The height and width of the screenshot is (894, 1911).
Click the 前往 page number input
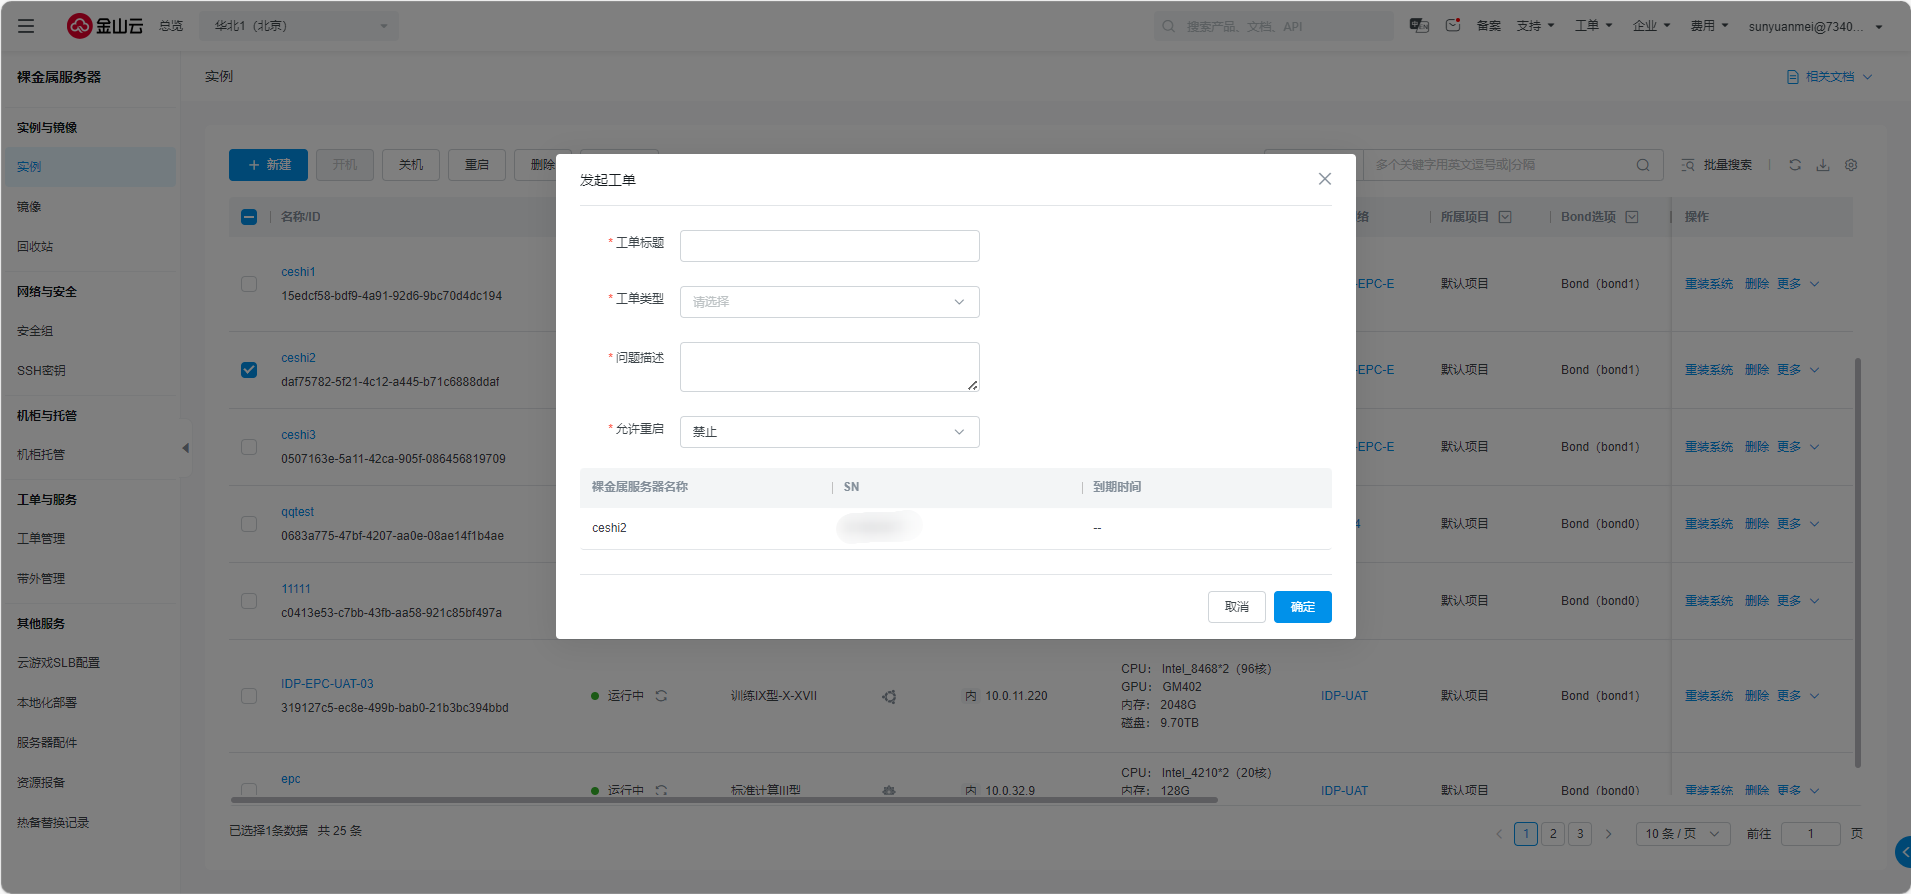coord(1810,834)
